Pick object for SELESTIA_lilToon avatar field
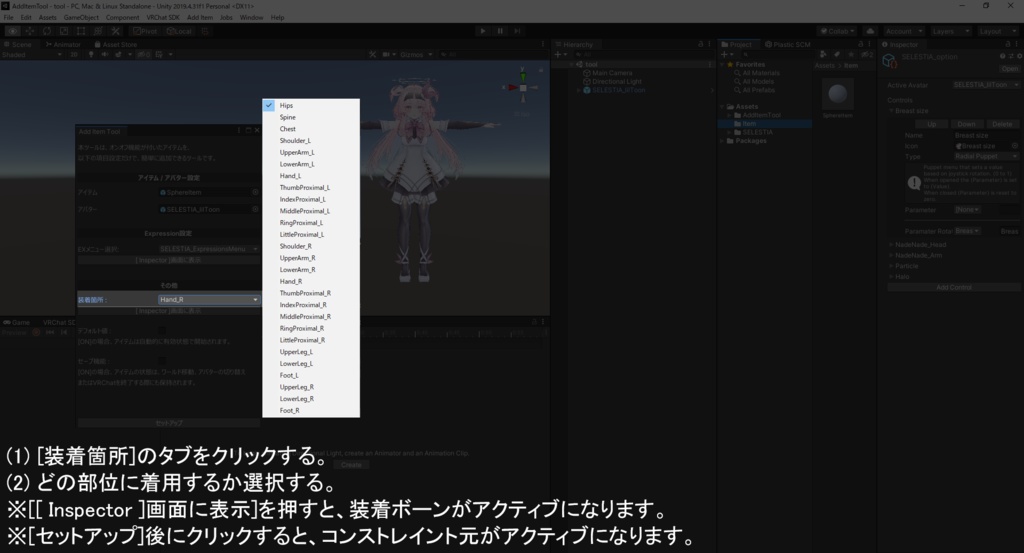Viewport: 1024px width, 553px height. (255, 210)
